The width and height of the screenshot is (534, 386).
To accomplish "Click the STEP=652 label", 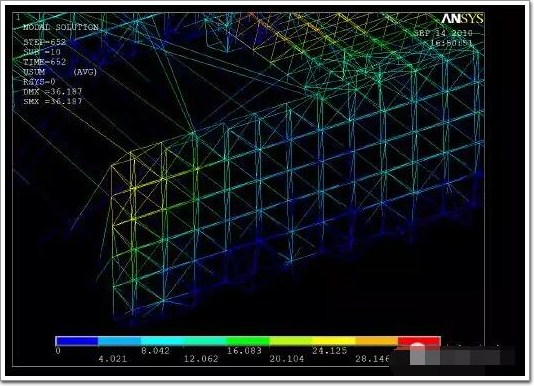I will pyautogui.click(x=44, y=42).
